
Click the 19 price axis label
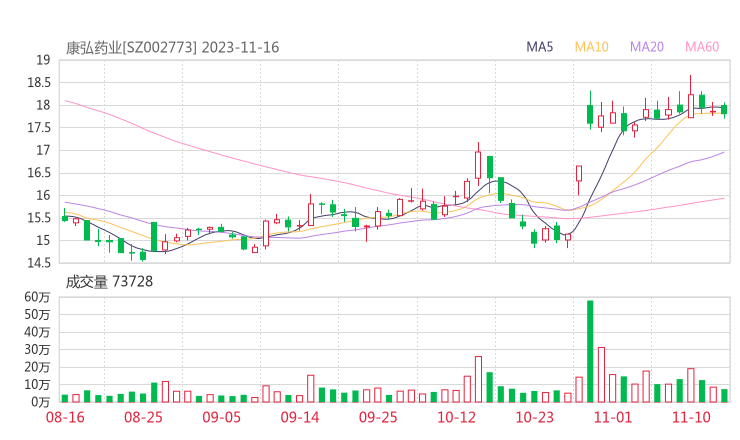[43, 60]
